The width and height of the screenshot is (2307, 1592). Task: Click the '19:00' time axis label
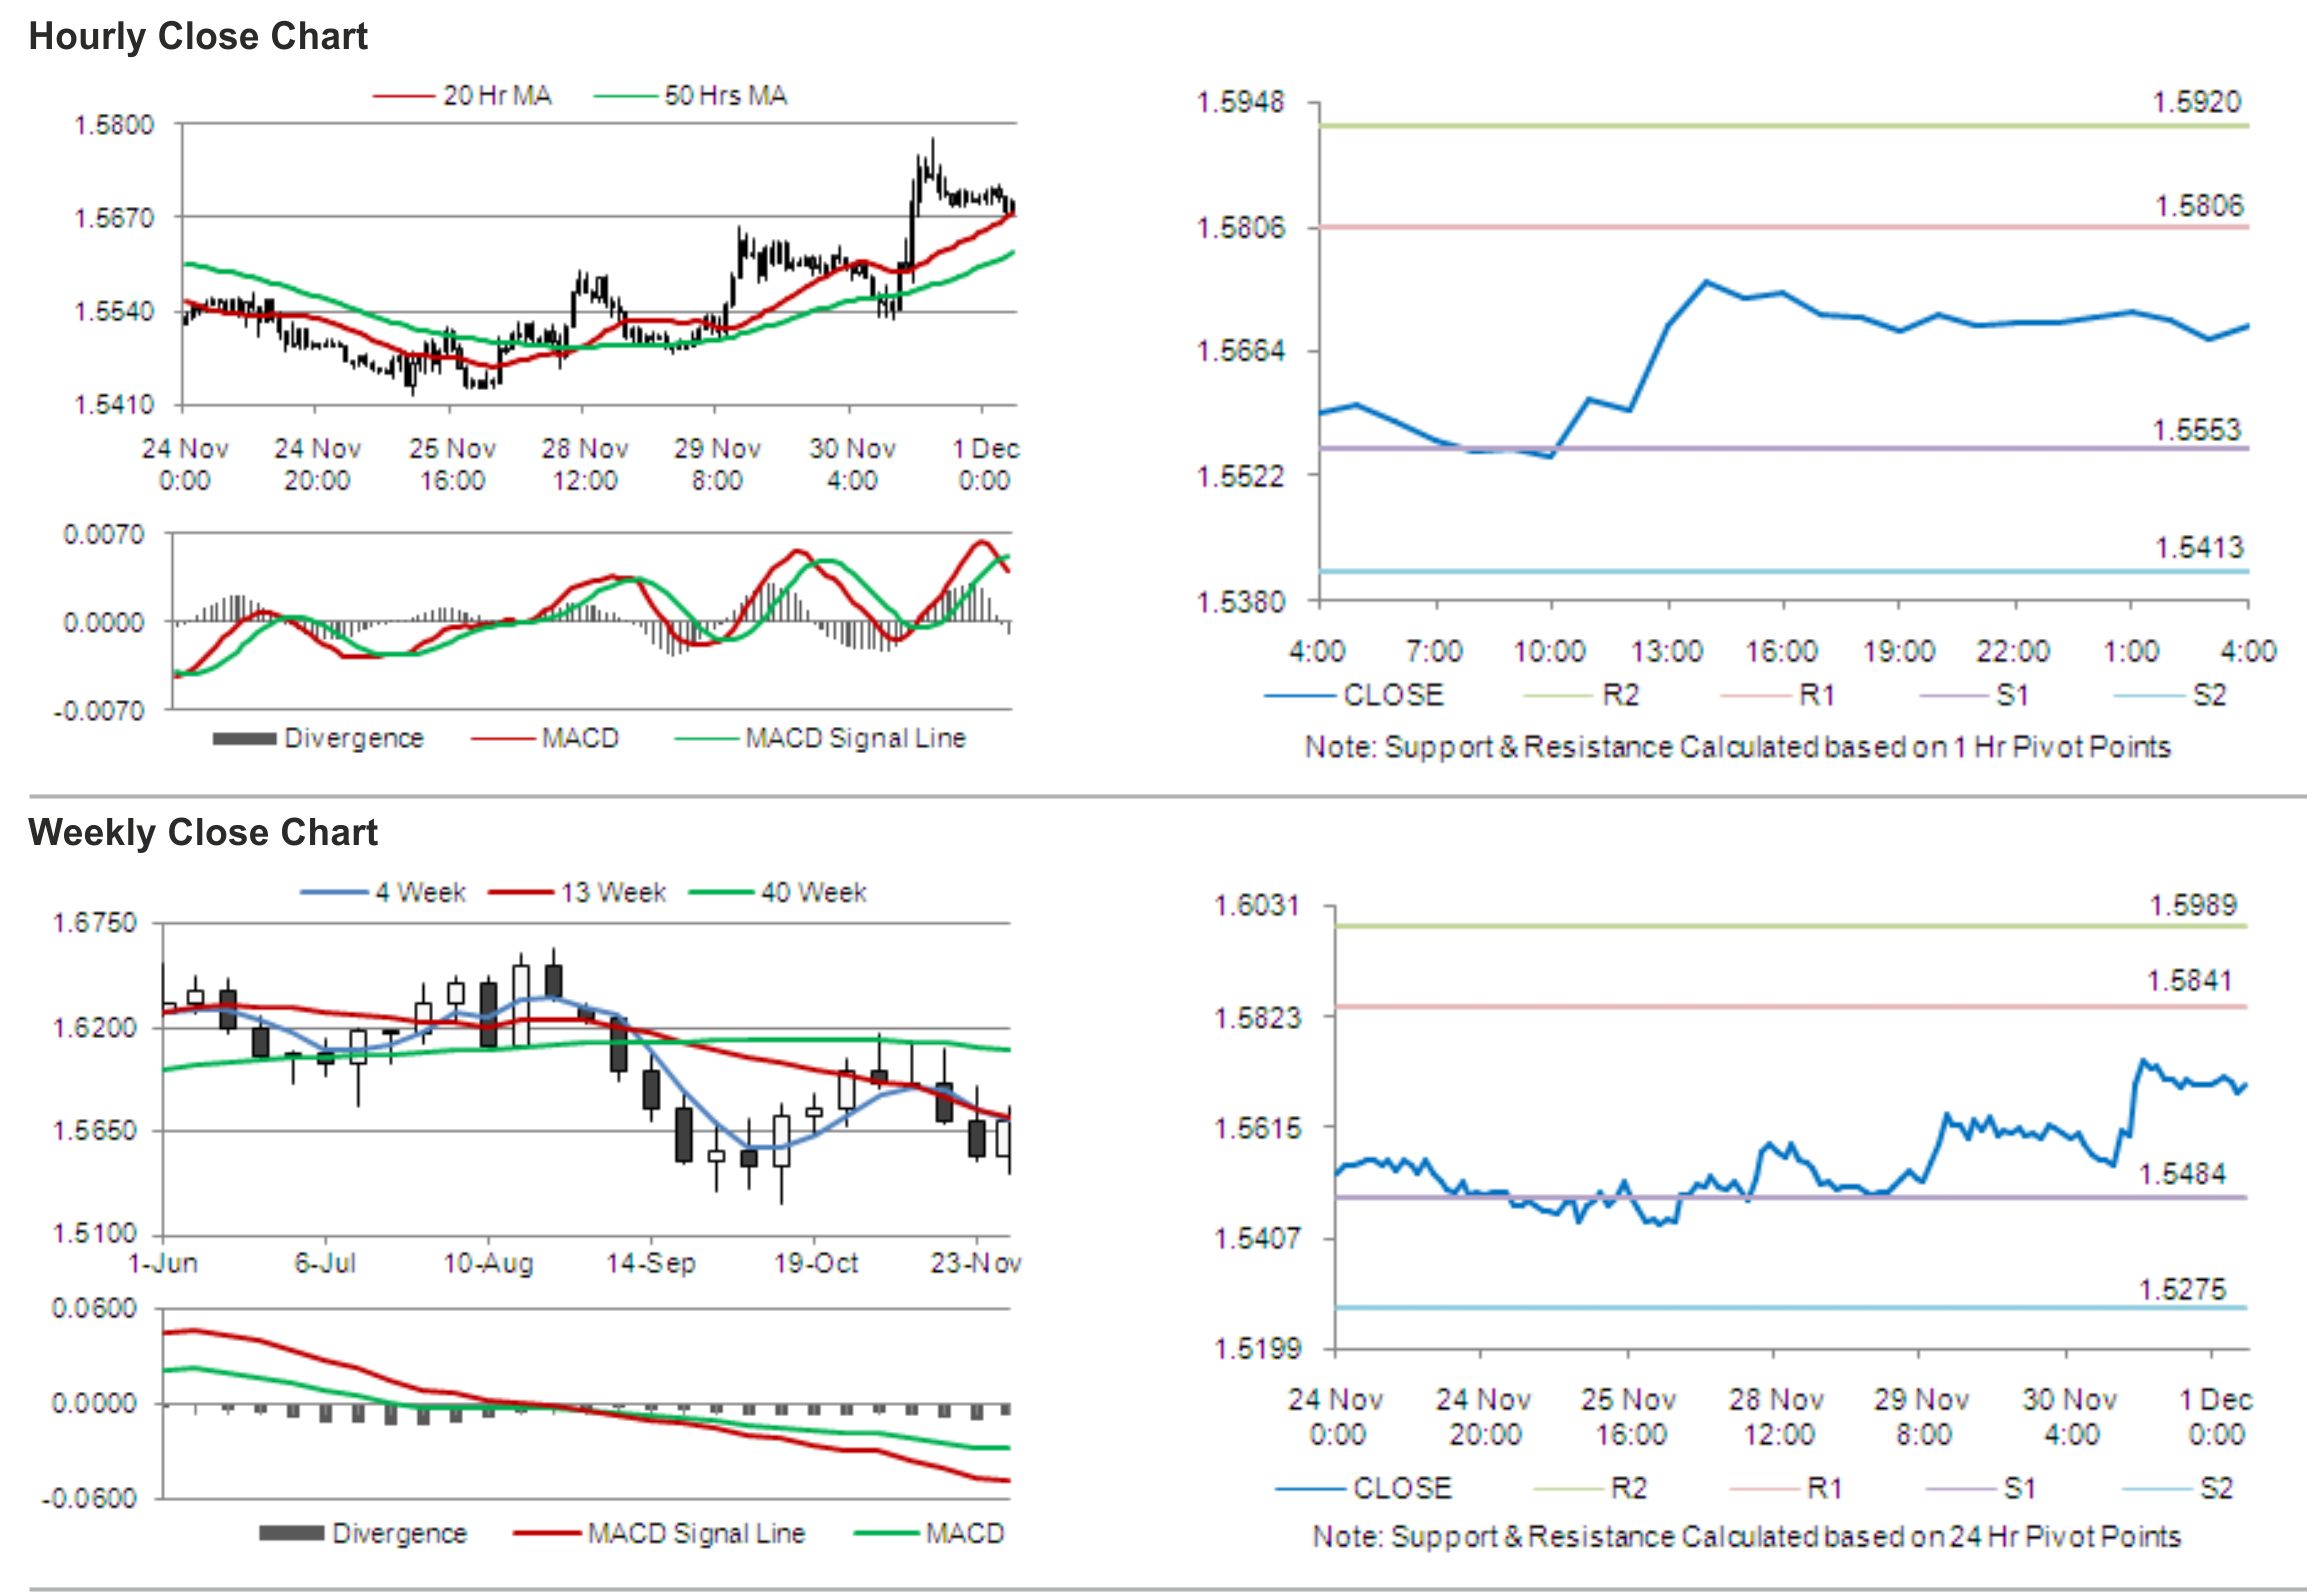tap(1898, 652)
